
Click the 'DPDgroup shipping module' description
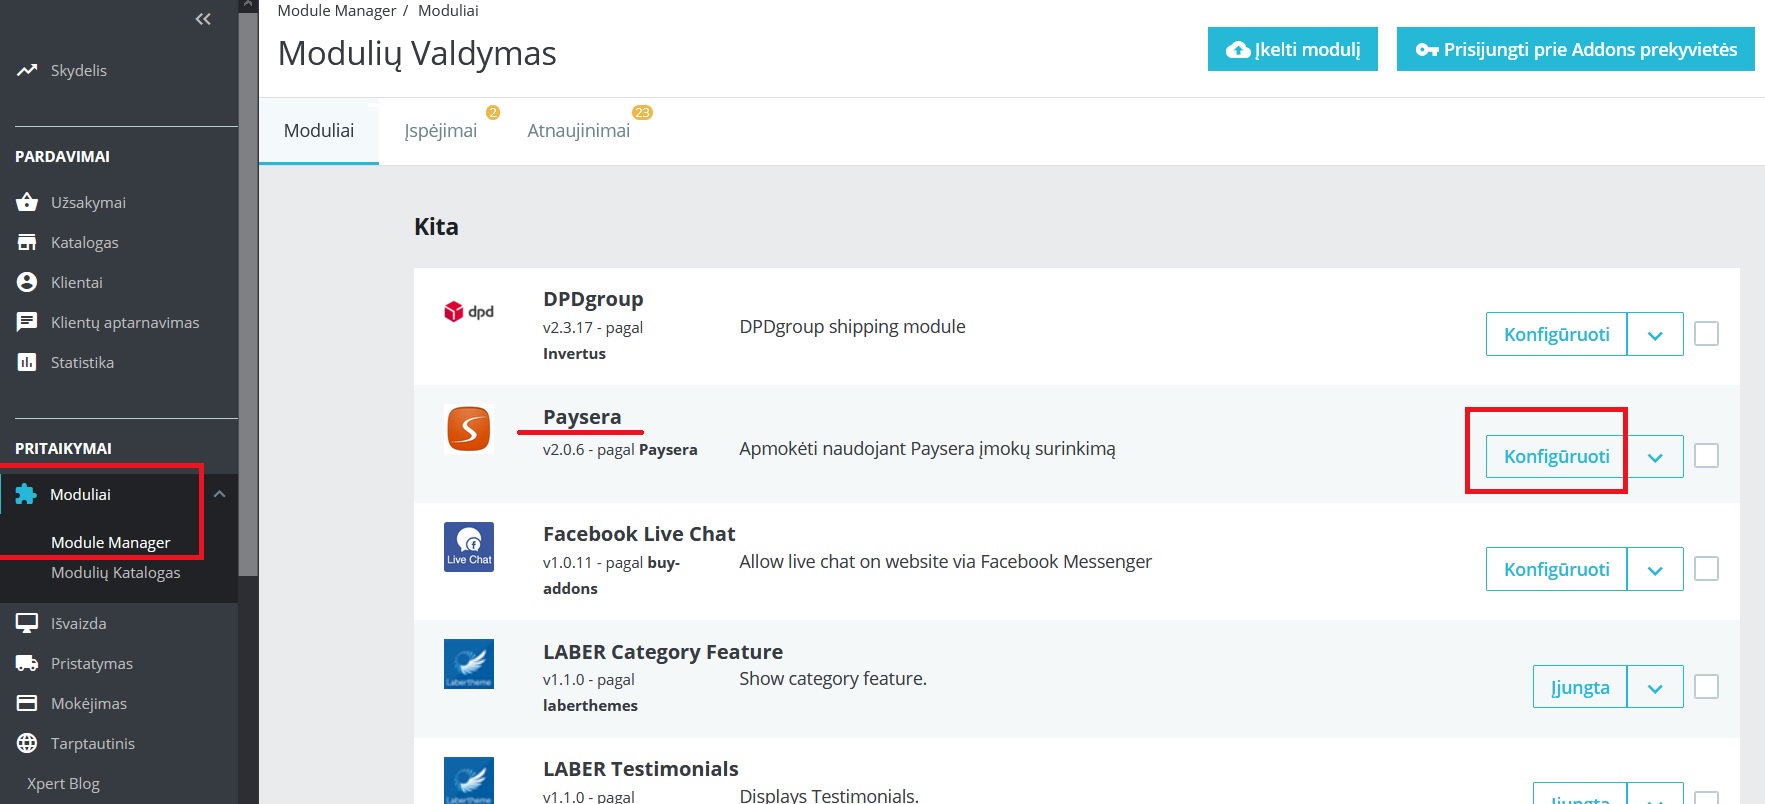pyautogui.click(x=852, y=327)
